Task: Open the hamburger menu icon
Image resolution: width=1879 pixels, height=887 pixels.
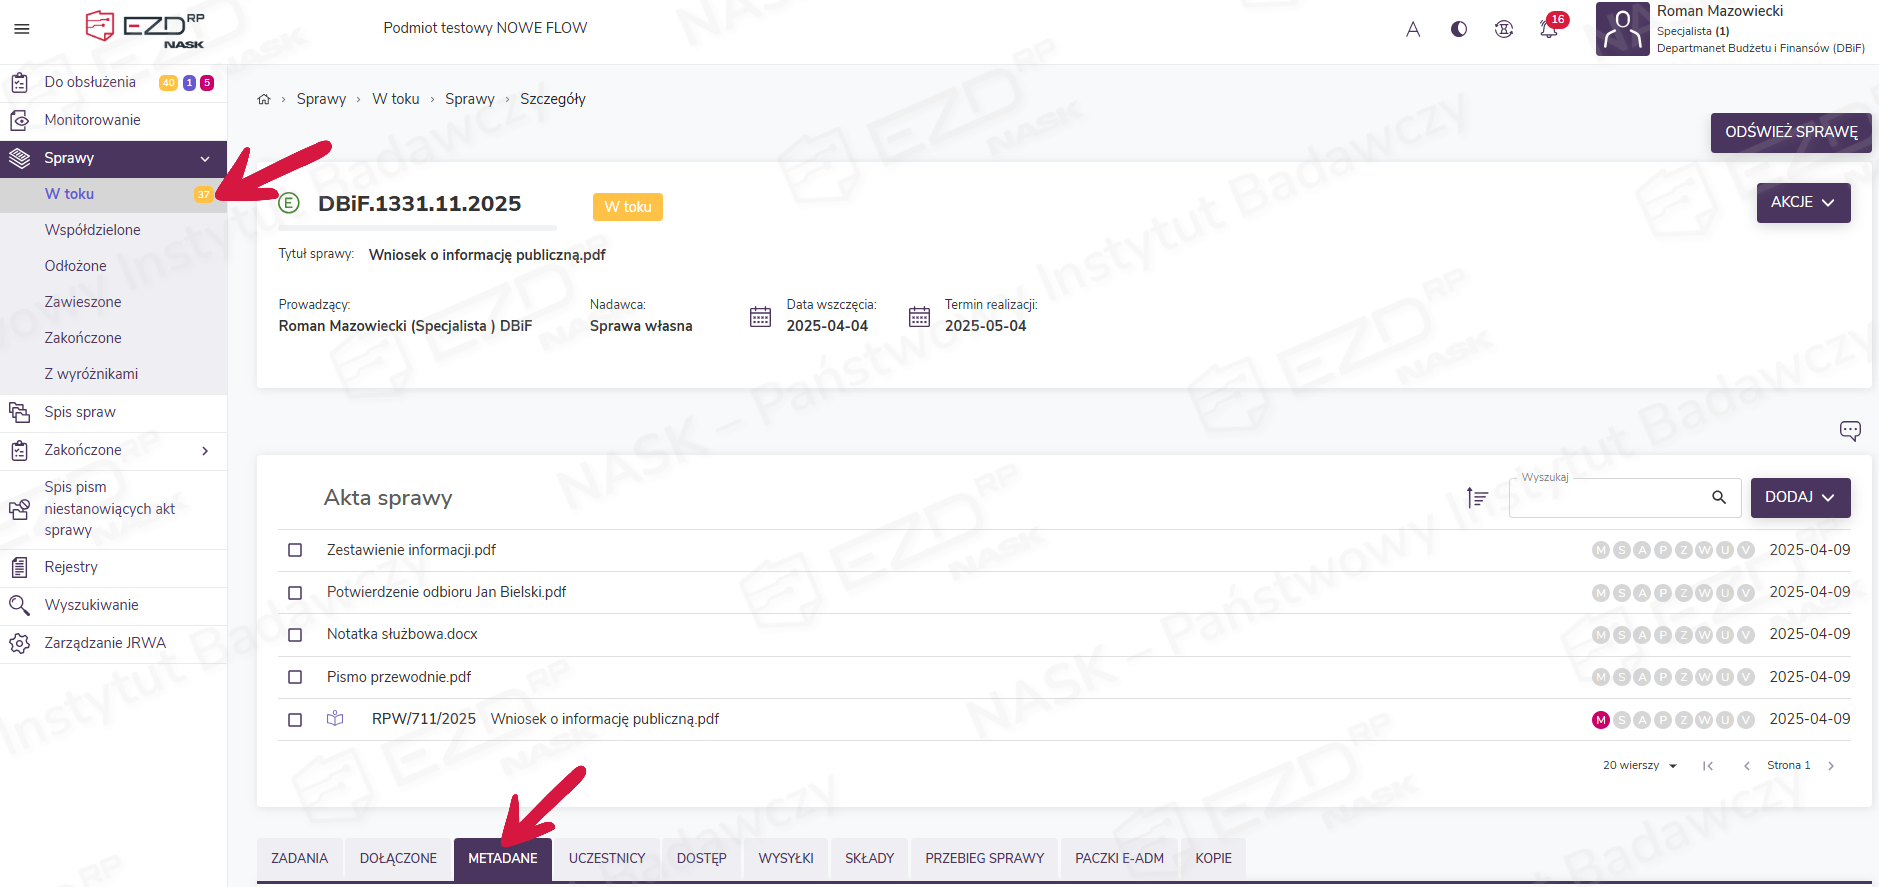Action: click(x=21, y=29)
